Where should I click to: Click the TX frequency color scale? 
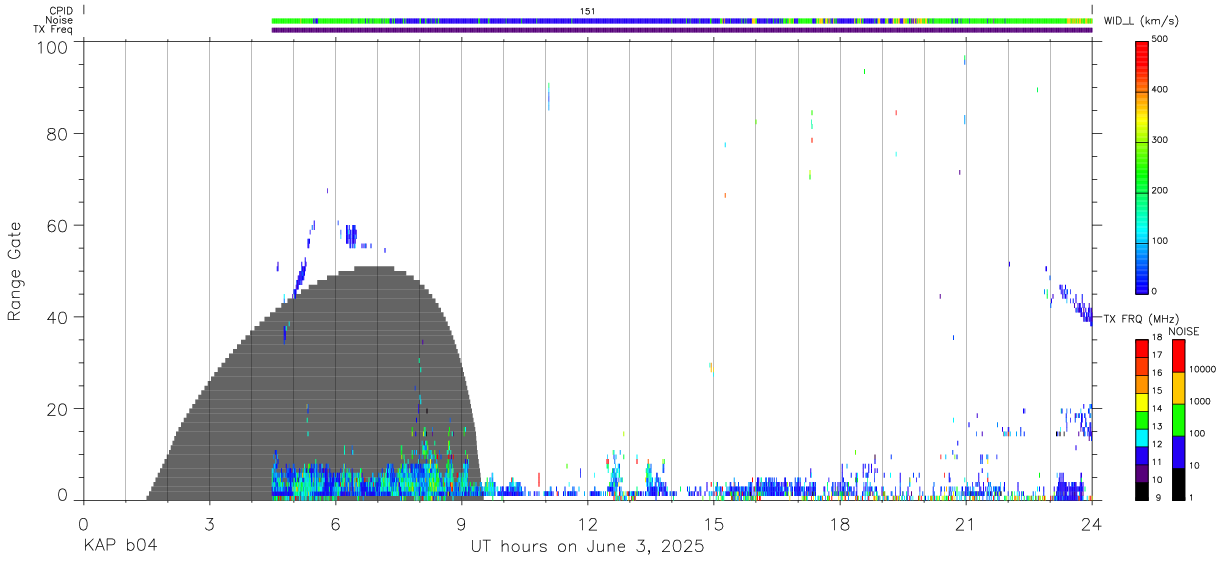tap(1142, 418)
